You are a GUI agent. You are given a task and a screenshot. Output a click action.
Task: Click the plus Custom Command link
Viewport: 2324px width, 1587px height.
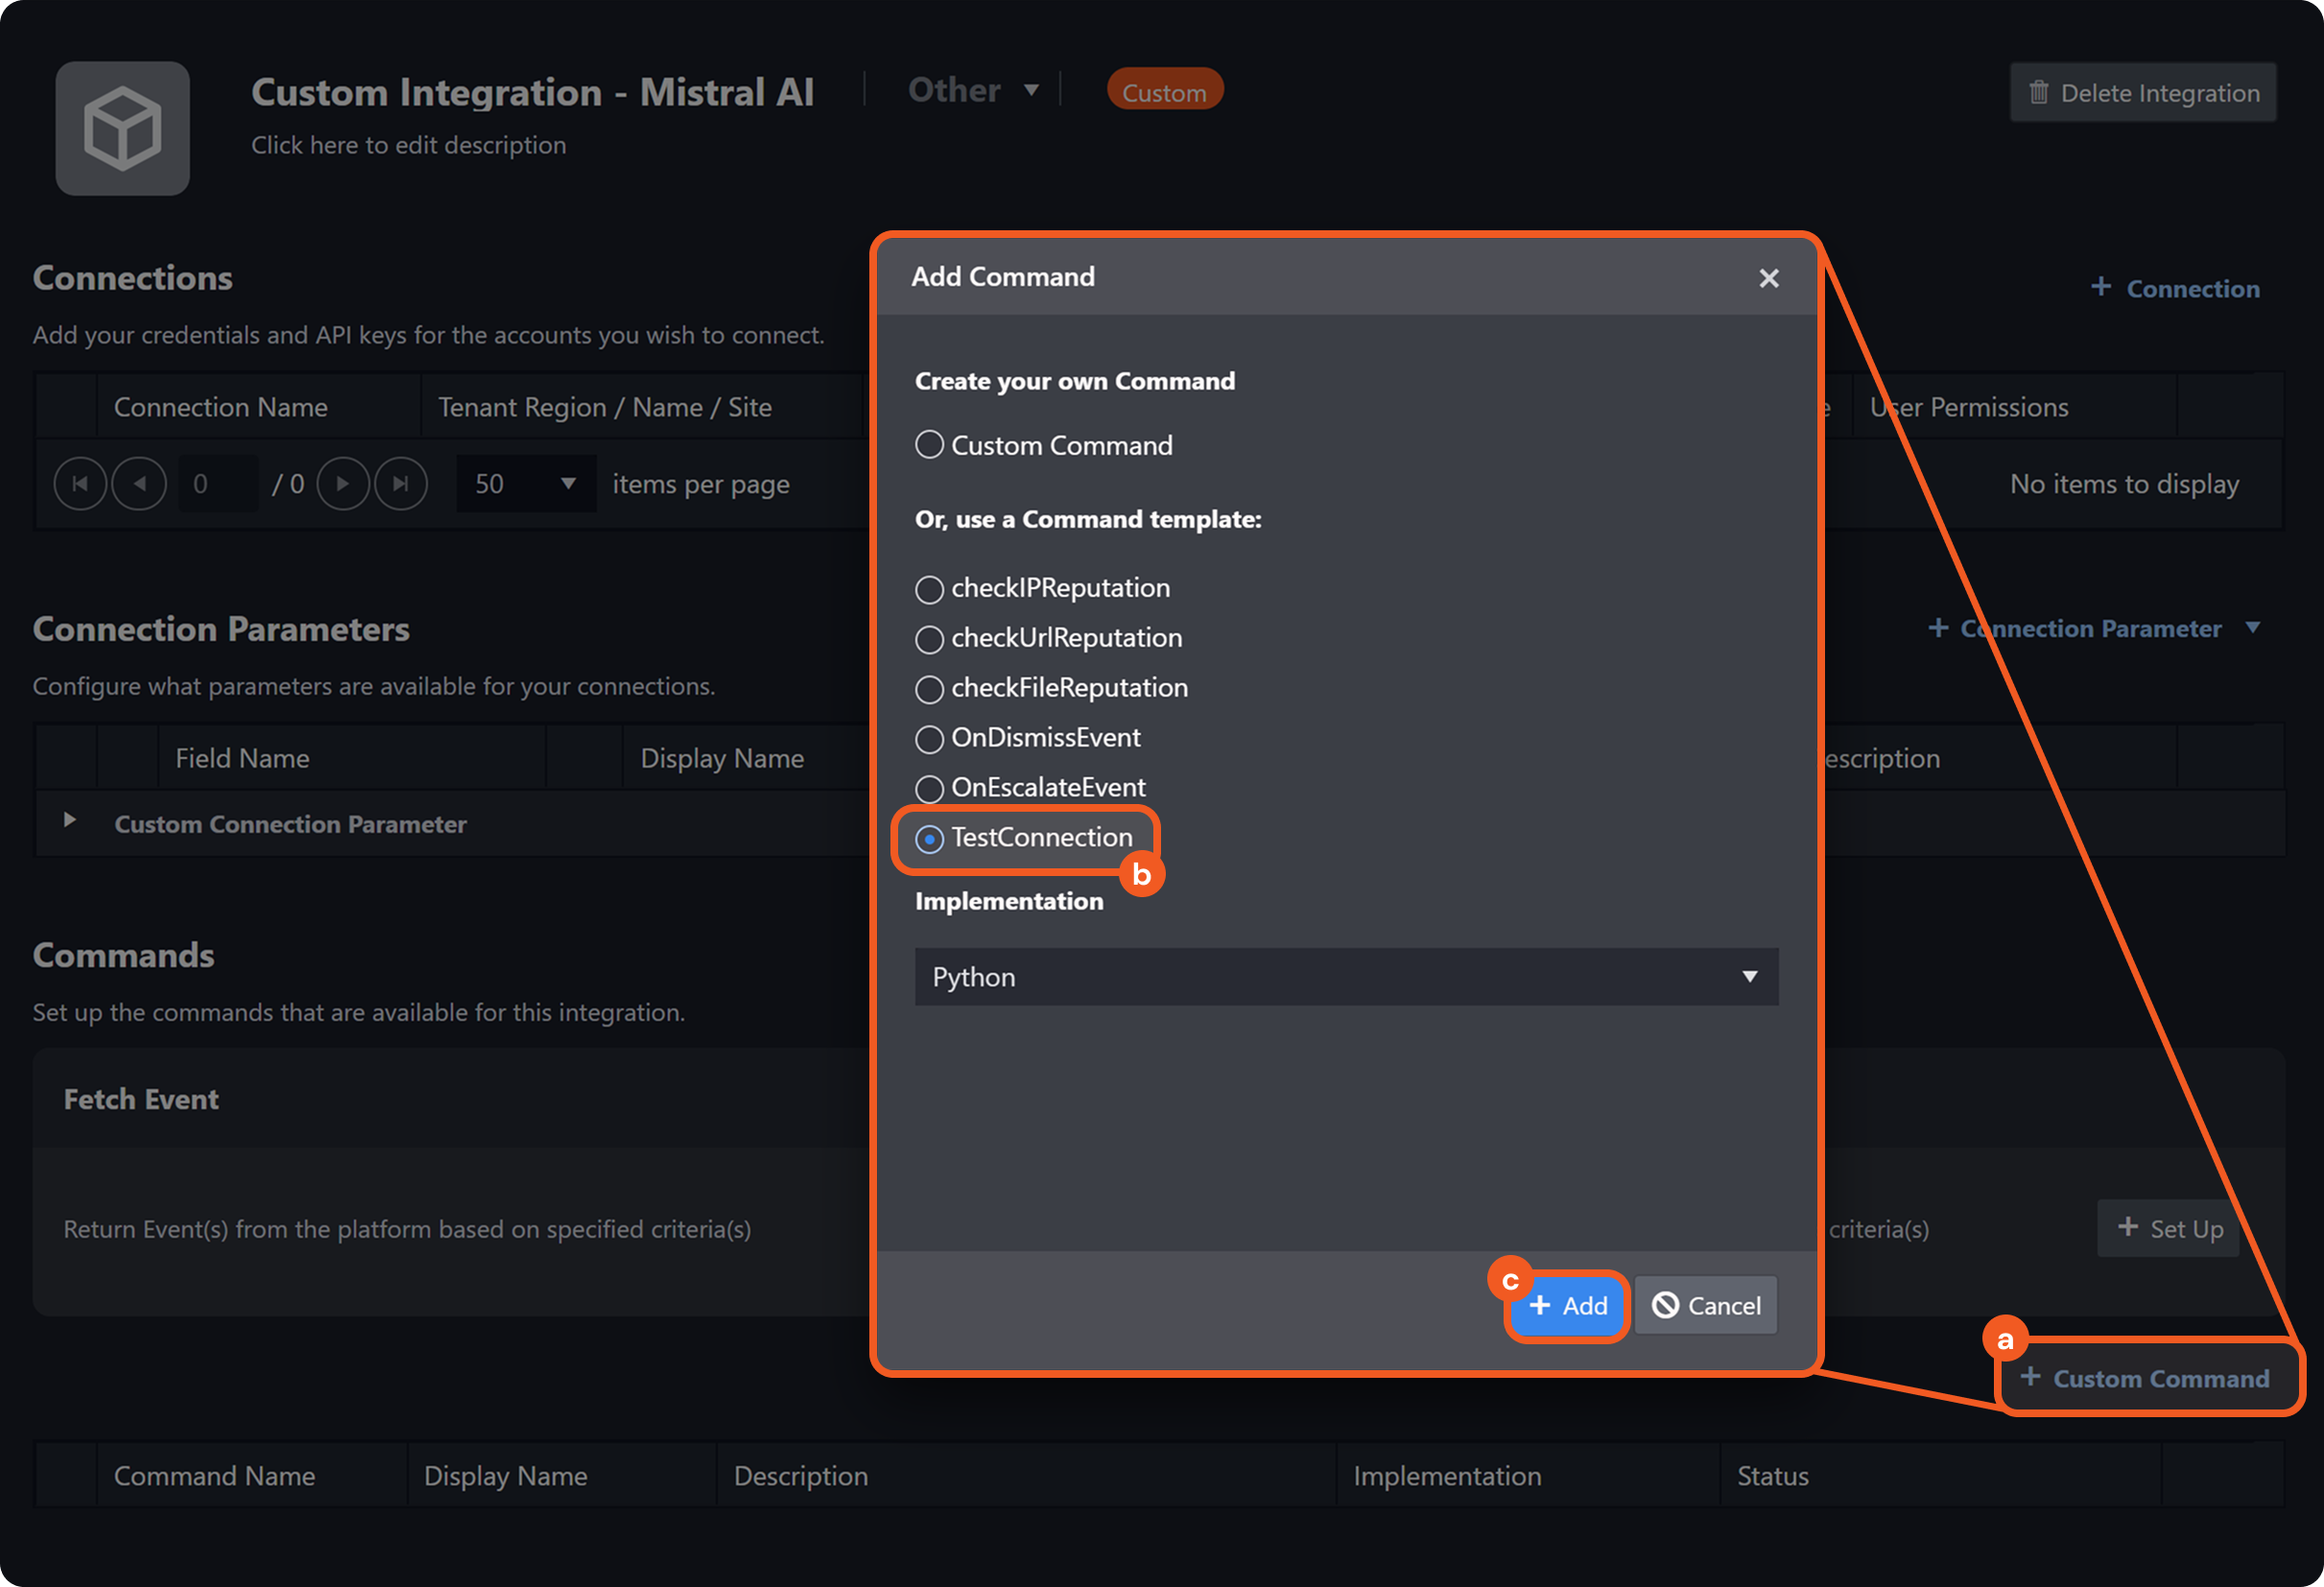pos(2145,1378)
